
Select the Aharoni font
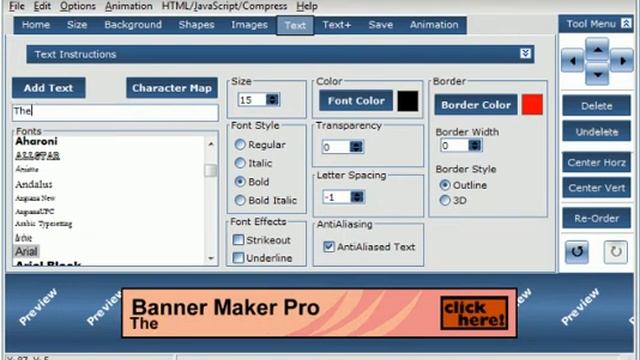pos(36,141)
